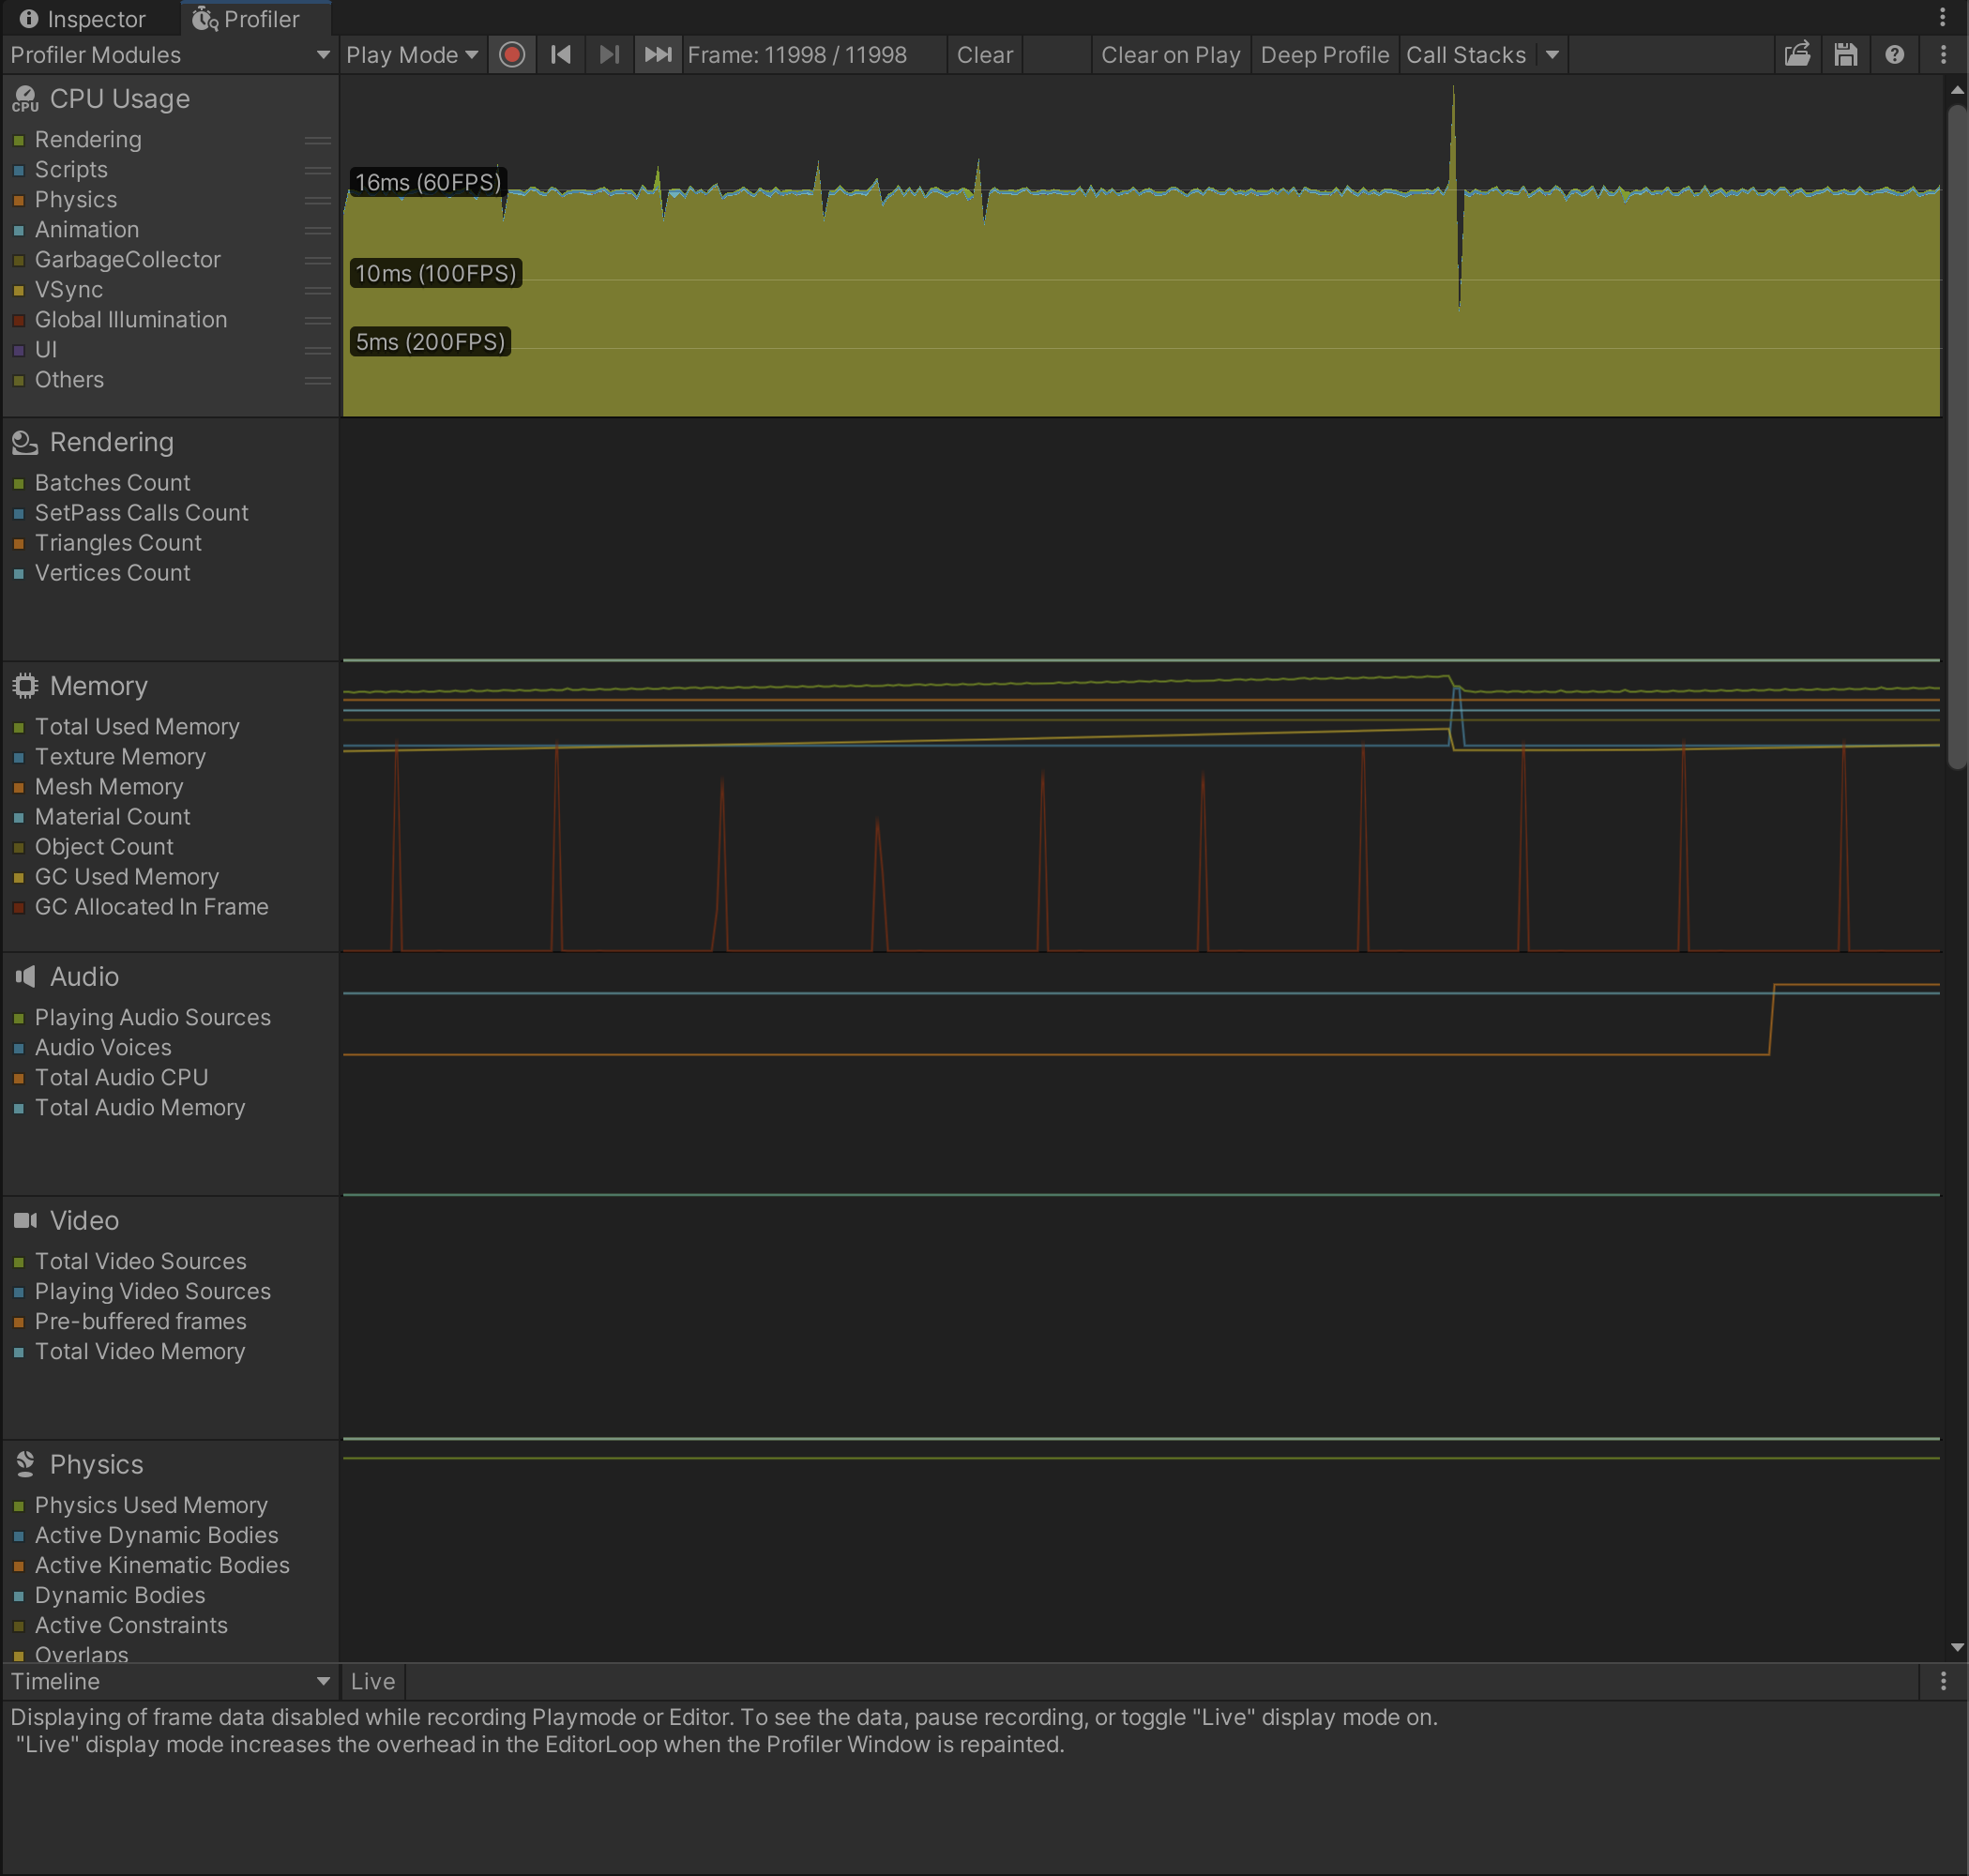Open the Call Stacks dropdown arrow
This screenshot has width=1969, height=1876.
pyautogui.click(x=1550, y=55)
